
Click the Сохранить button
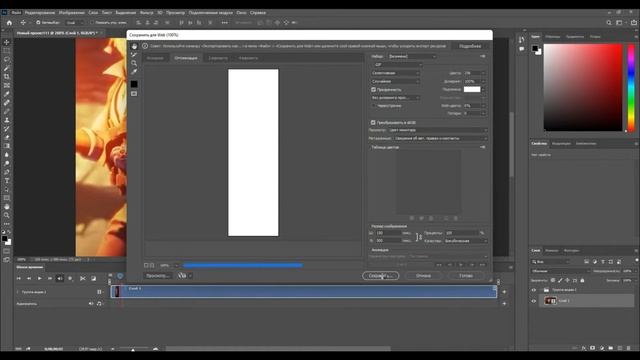[x=380, y=276]
